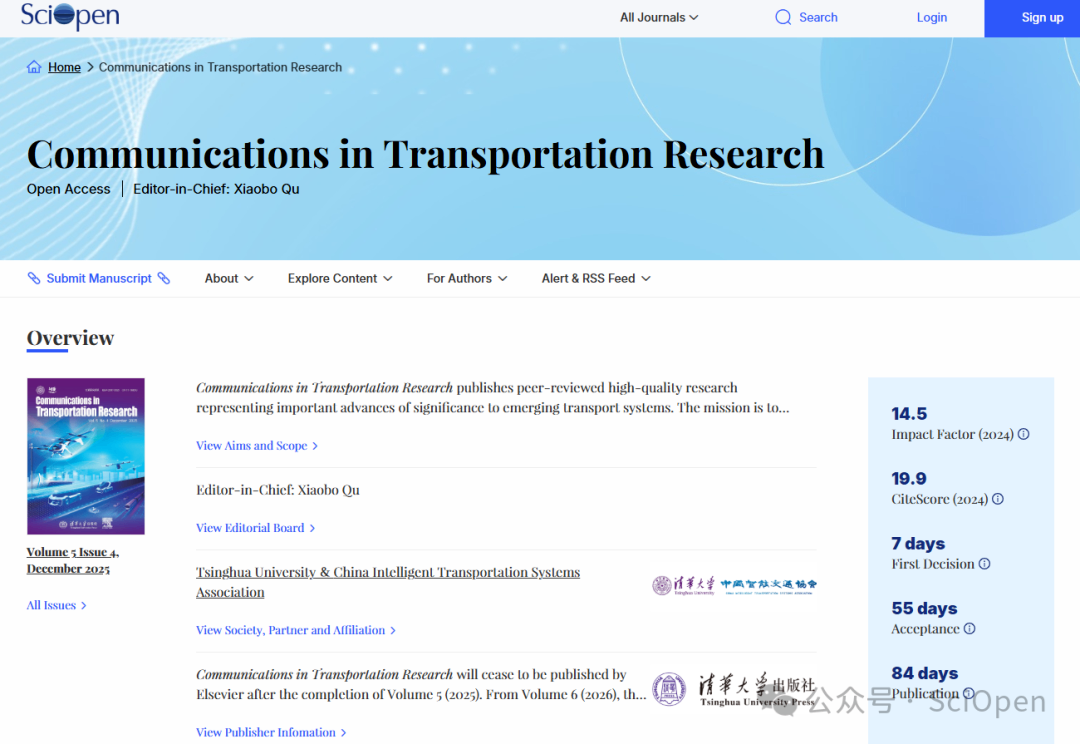Screen dimensions: 1080x744
Task: Click info icon beside CiteScore (2024)
Action: [997, 499]
